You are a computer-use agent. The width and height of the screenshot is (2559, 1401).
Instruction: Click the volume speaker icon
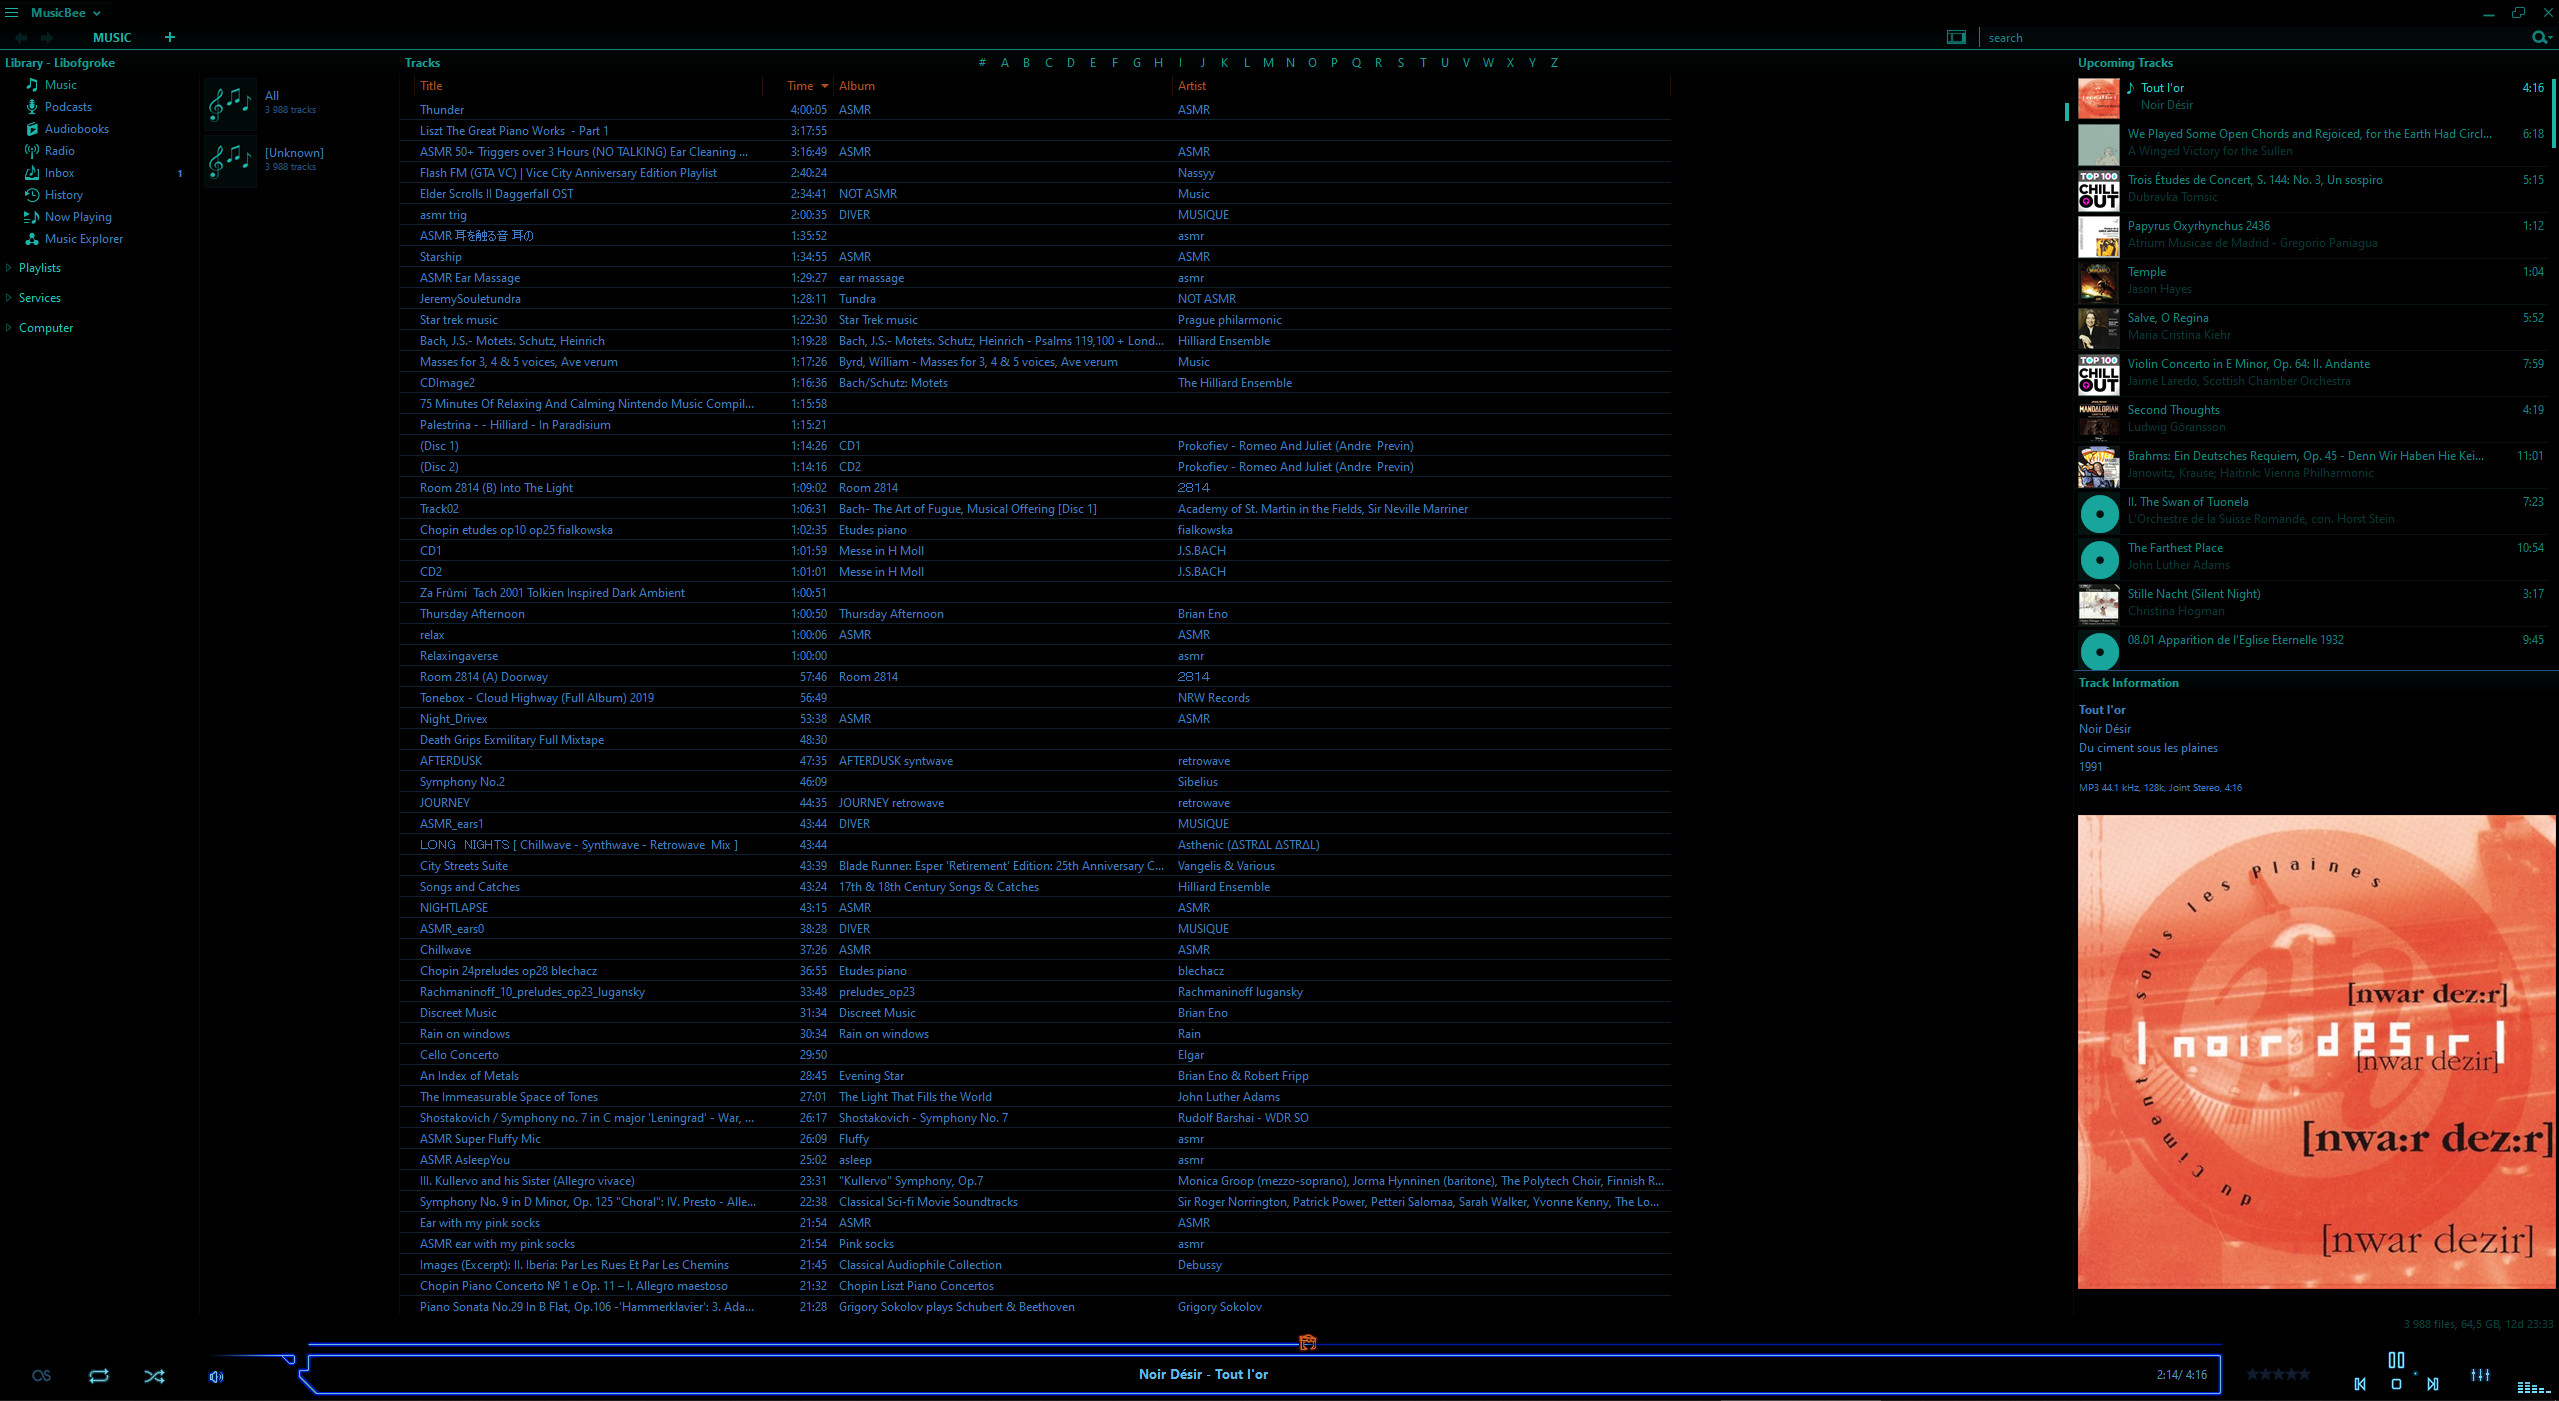click(216, 1377)
